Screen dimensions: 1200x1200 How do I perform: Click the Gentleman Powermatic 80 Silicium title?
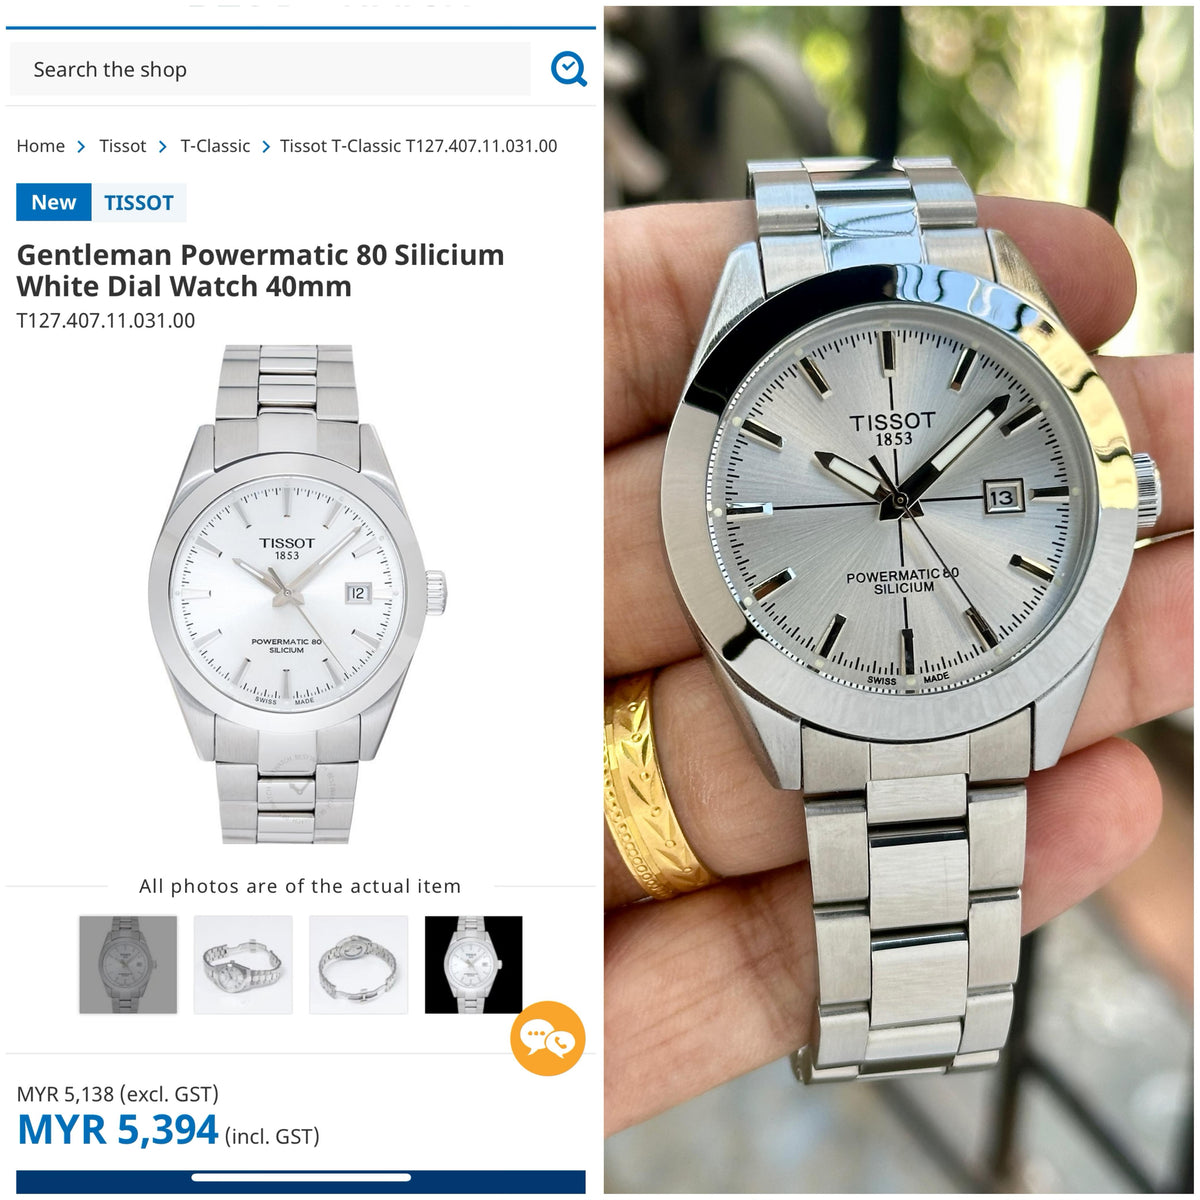260,270
